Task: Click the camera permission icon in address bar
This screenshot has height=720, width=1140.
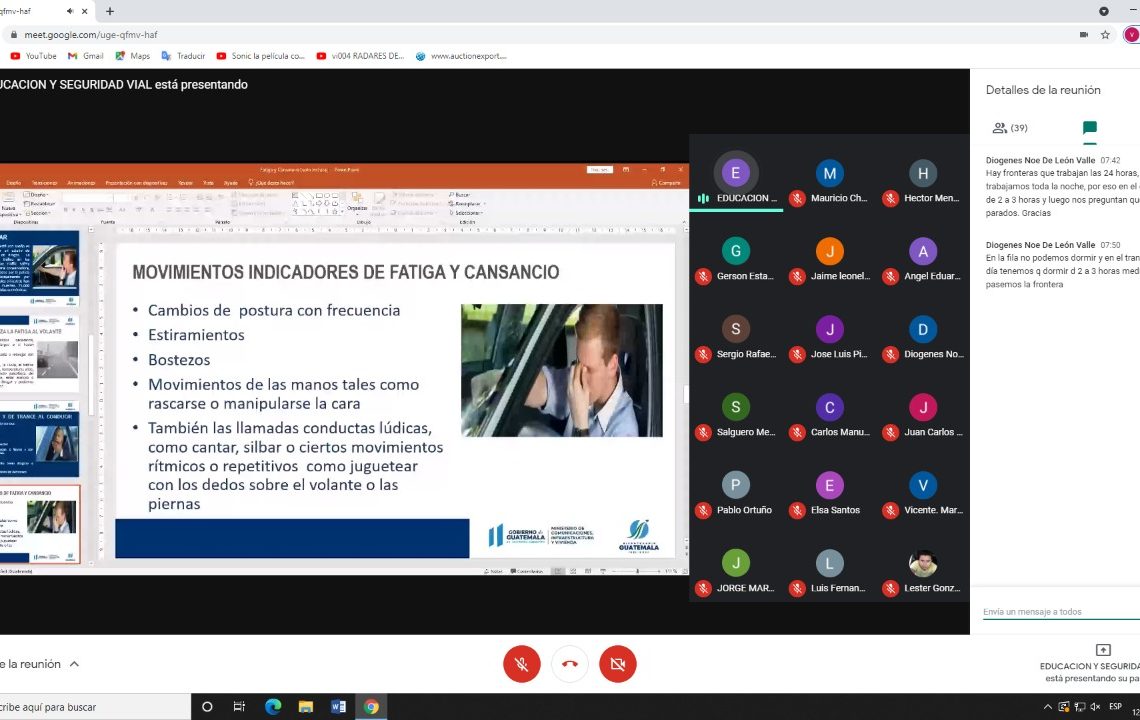Action: (1084, 34)
